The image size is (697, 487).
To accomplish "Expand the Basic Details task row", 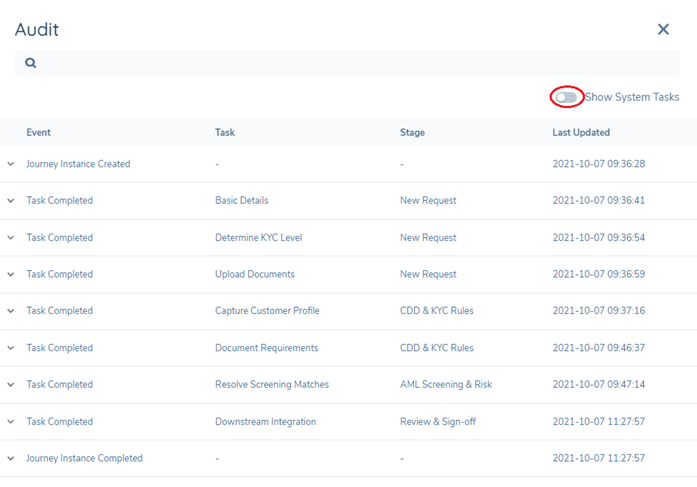I will (11, 201).
